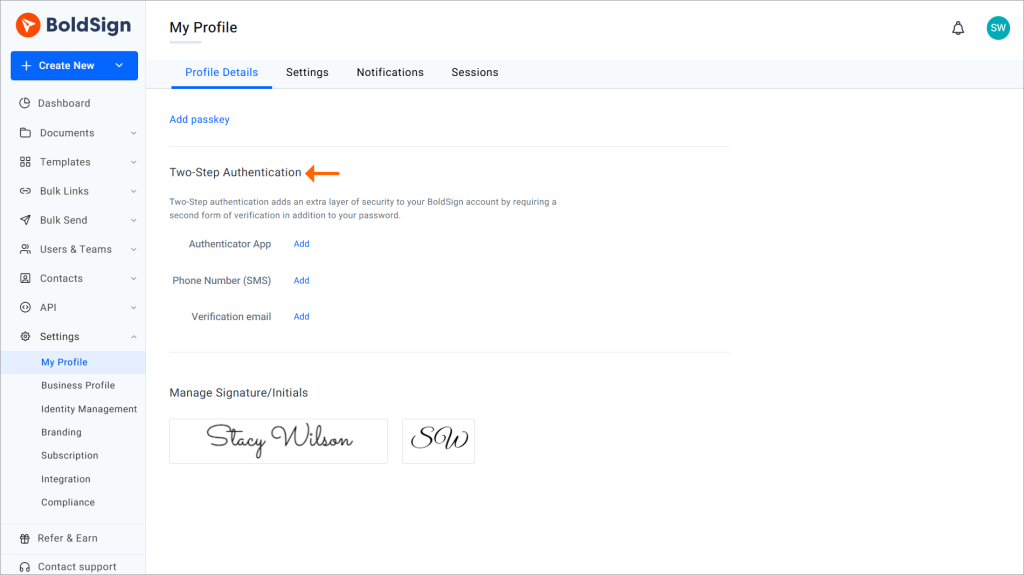Expand the API menu chevron
The height and width of the screenshot is (575, 1024).
(133, 308)
